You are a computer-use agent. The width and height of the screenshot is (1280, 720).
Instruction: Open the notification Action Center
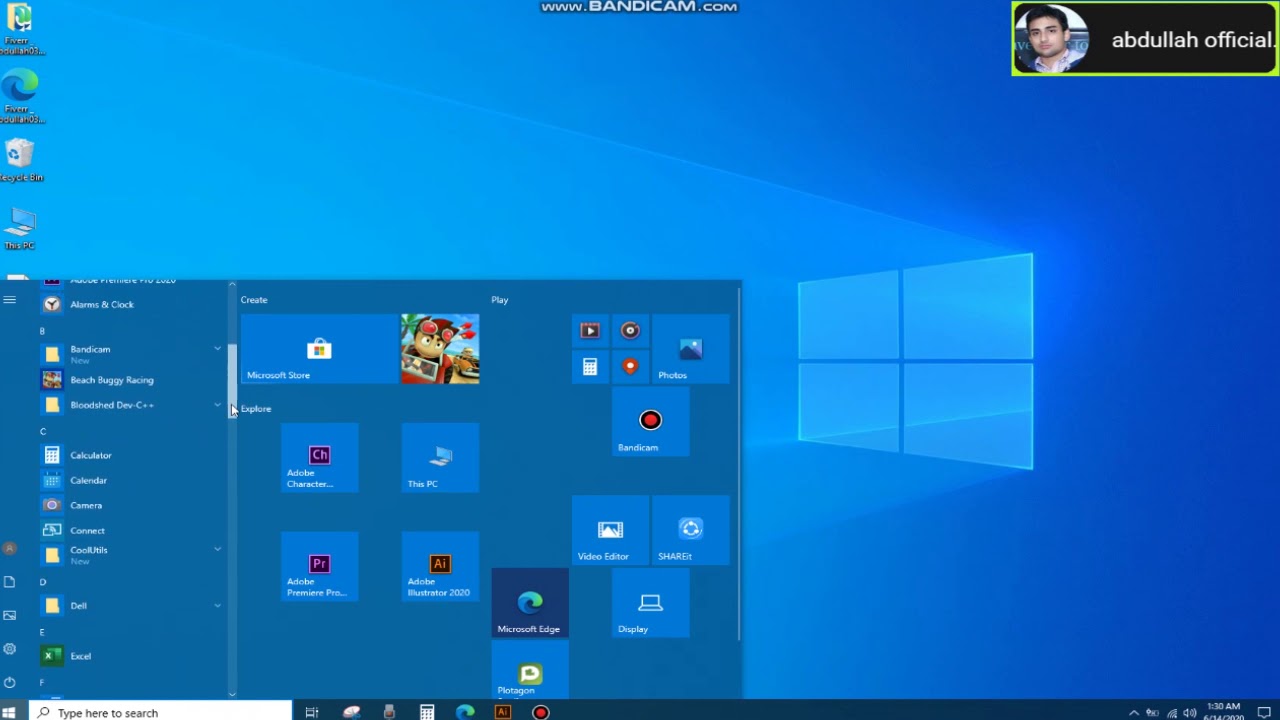[x=1264, y=713]
